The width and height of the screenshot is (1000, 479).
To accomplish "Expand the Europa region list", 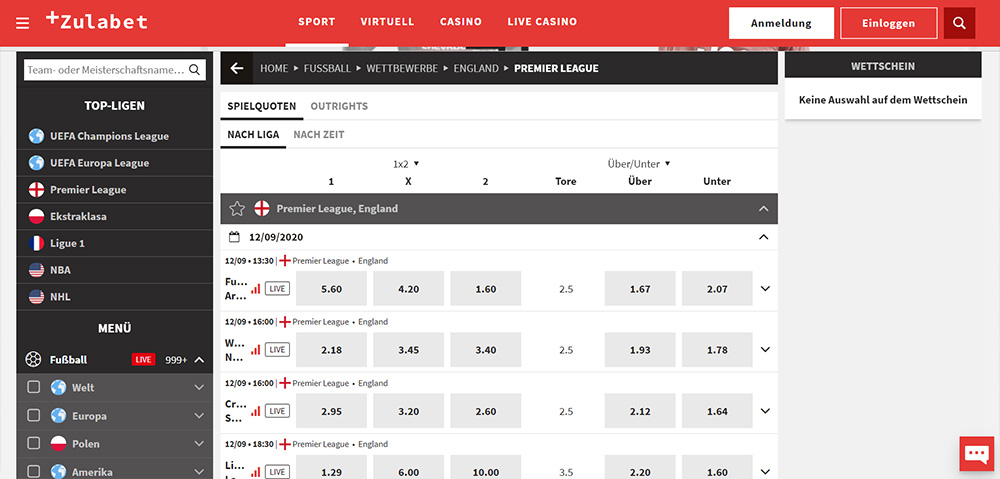I will tap(199, 416).
